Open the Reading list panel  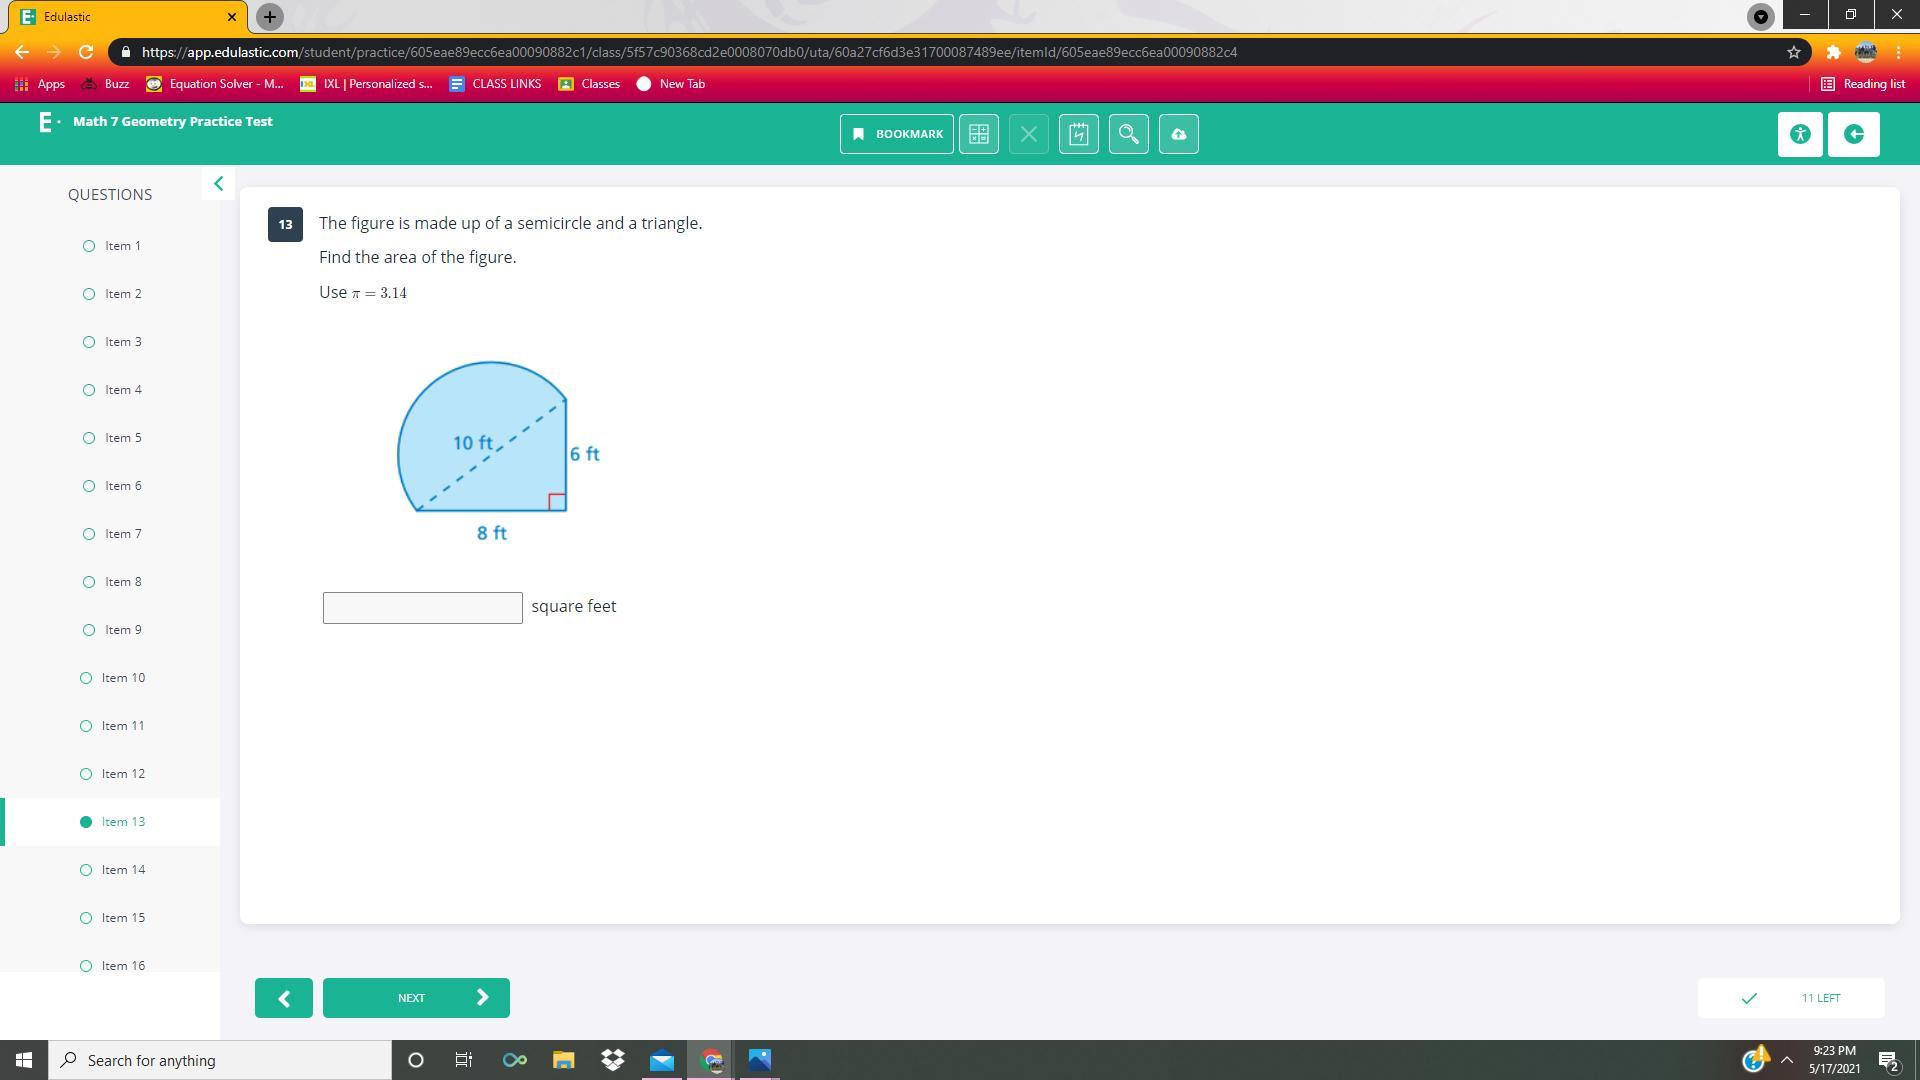(1862, 84)
